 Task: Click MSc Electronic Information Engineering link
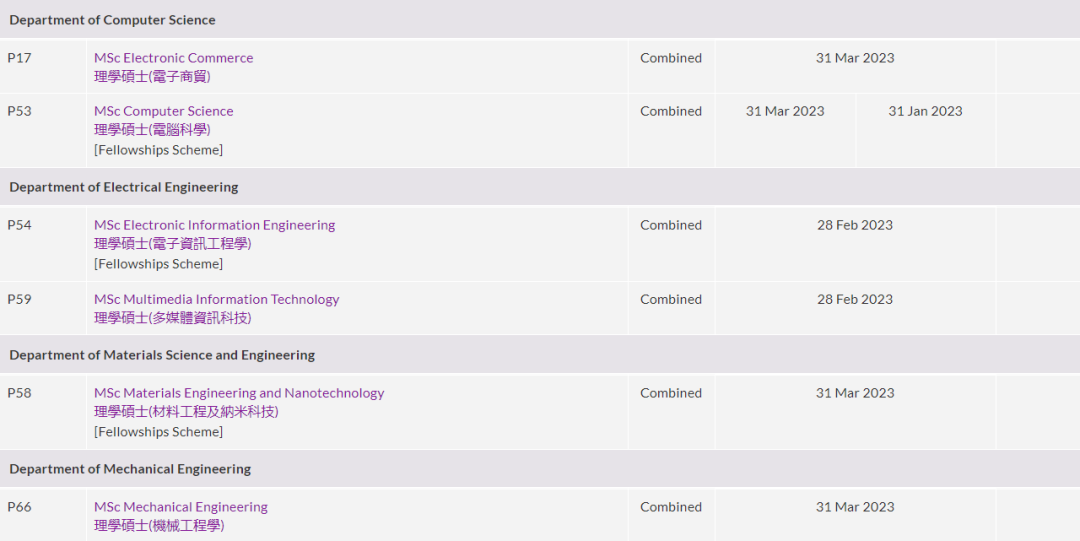tap(214, 225)
